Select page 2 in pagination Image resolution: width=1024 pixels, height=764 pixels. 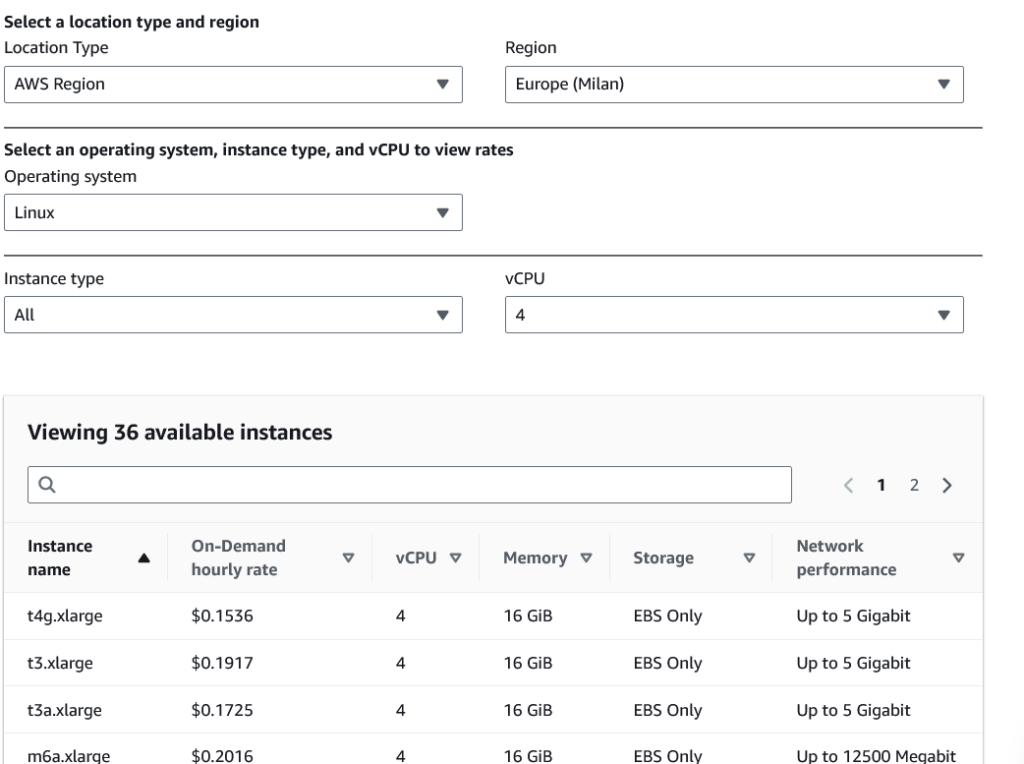coord(914,485)
